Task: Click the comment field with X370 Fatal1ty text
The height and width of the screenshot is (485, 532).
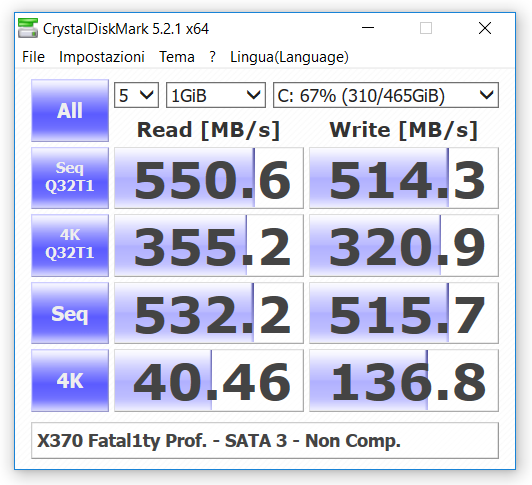Action: coord(265,441)
